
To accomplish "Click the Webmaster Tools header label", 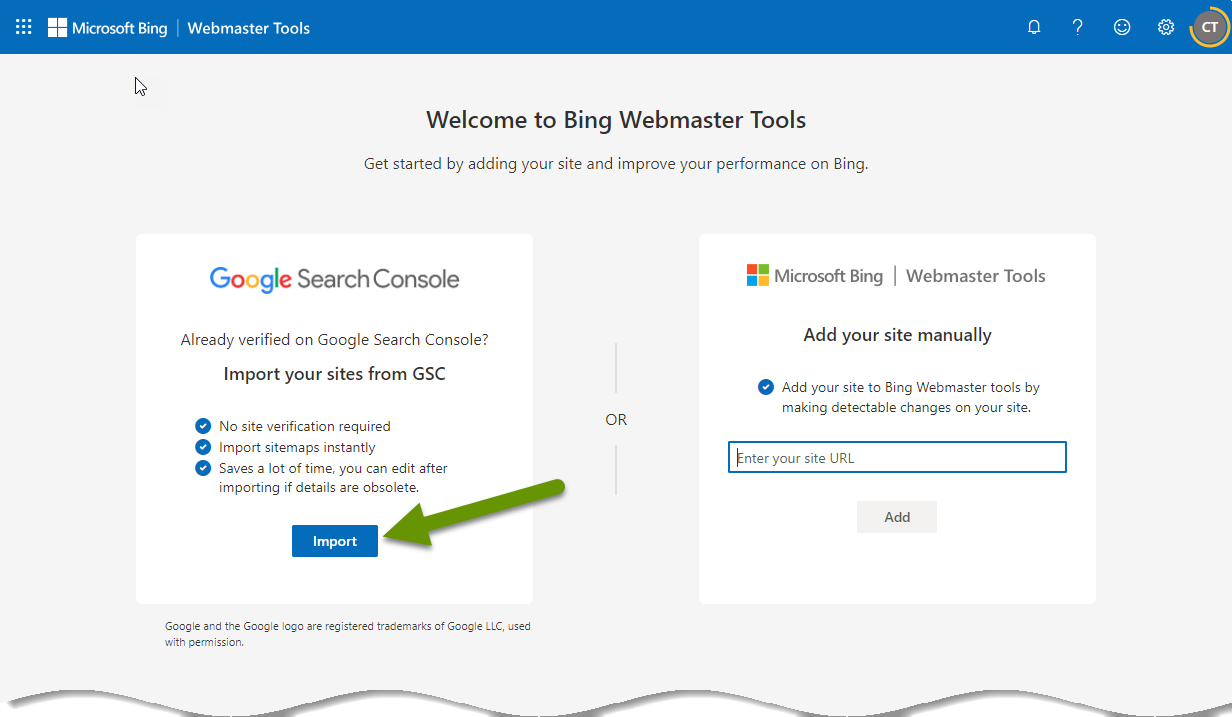I will tap(248, 28).
